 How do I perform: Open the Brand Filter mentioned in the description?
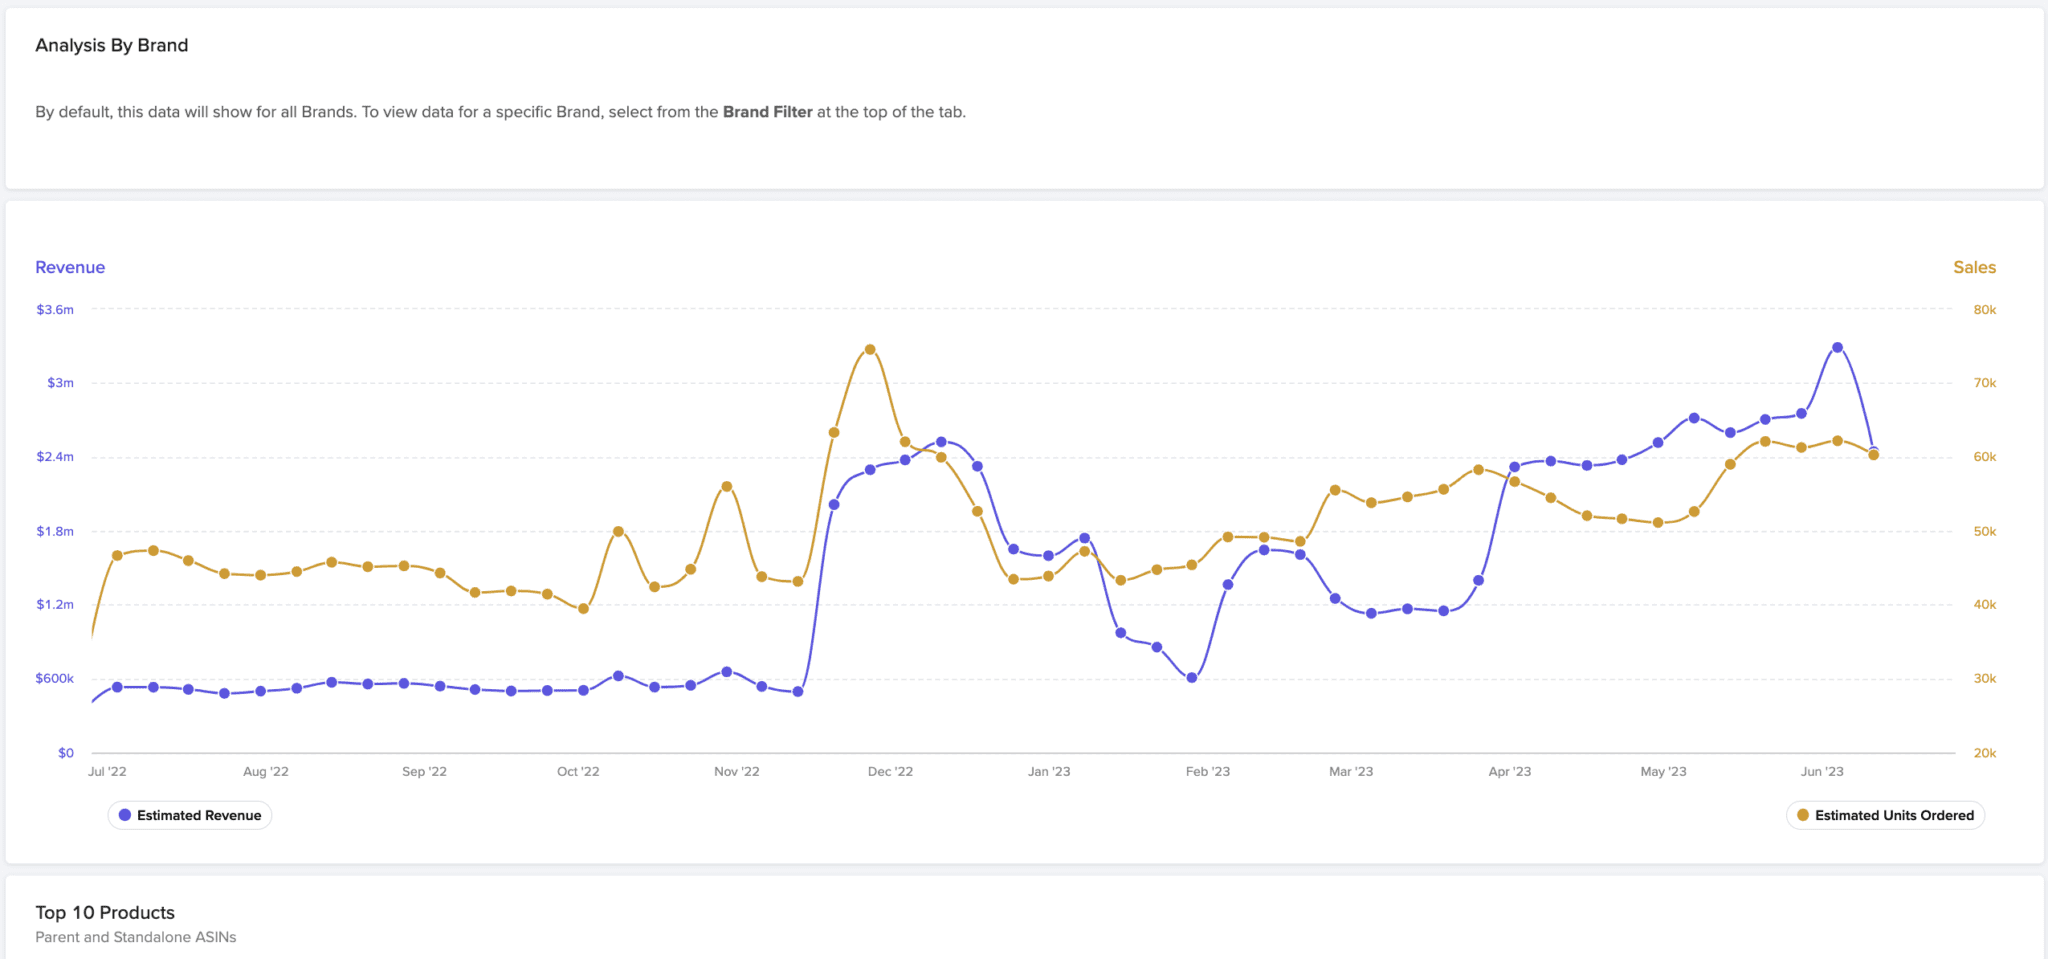click(767, 112)
